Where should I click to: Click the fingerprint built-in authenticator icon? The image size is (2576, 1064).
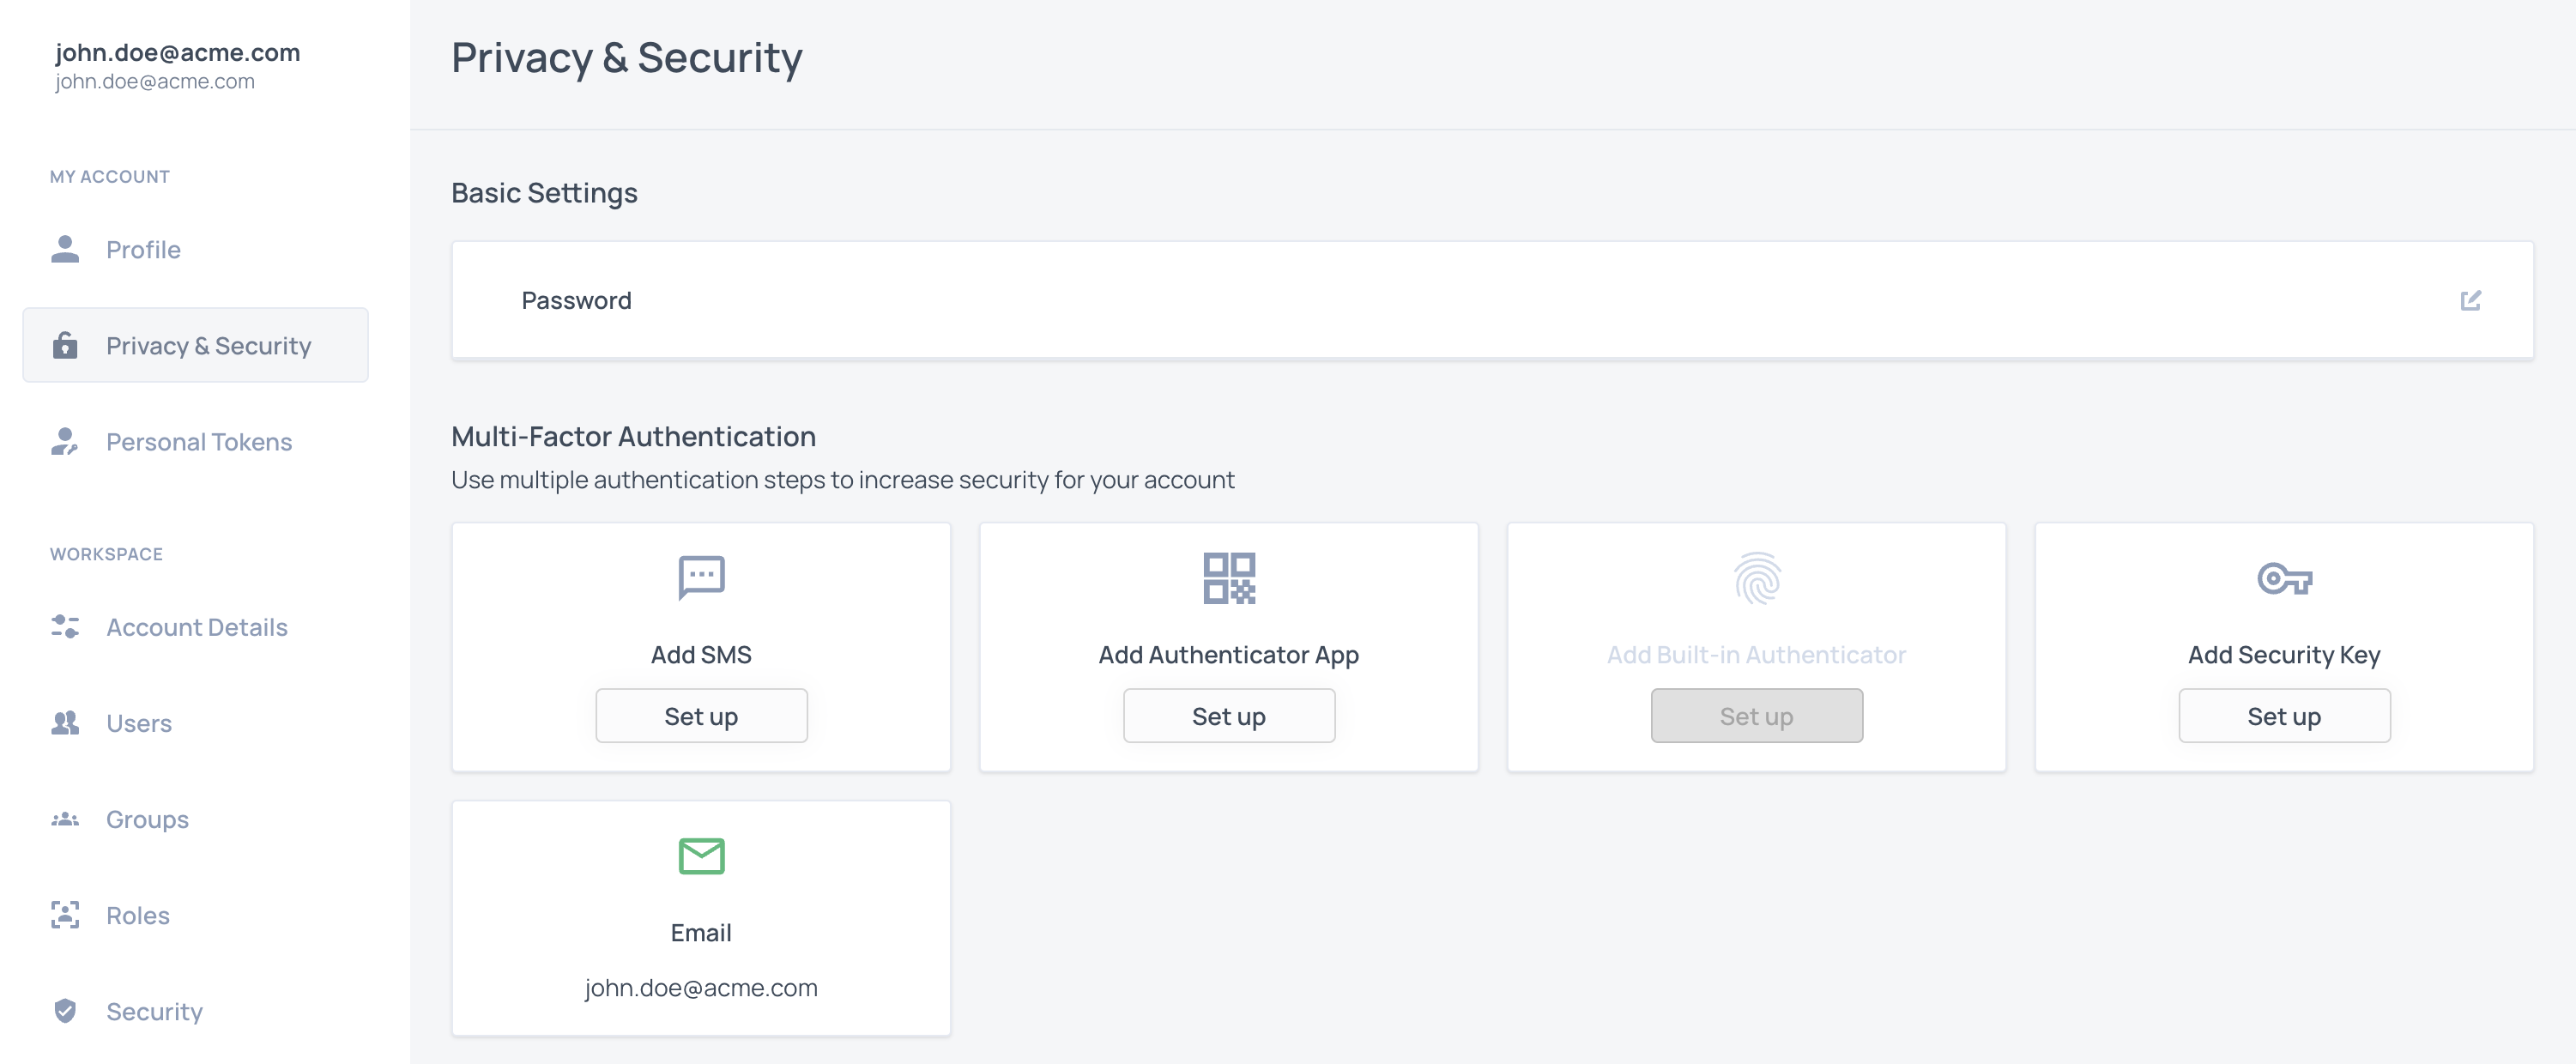[1756, 578]
